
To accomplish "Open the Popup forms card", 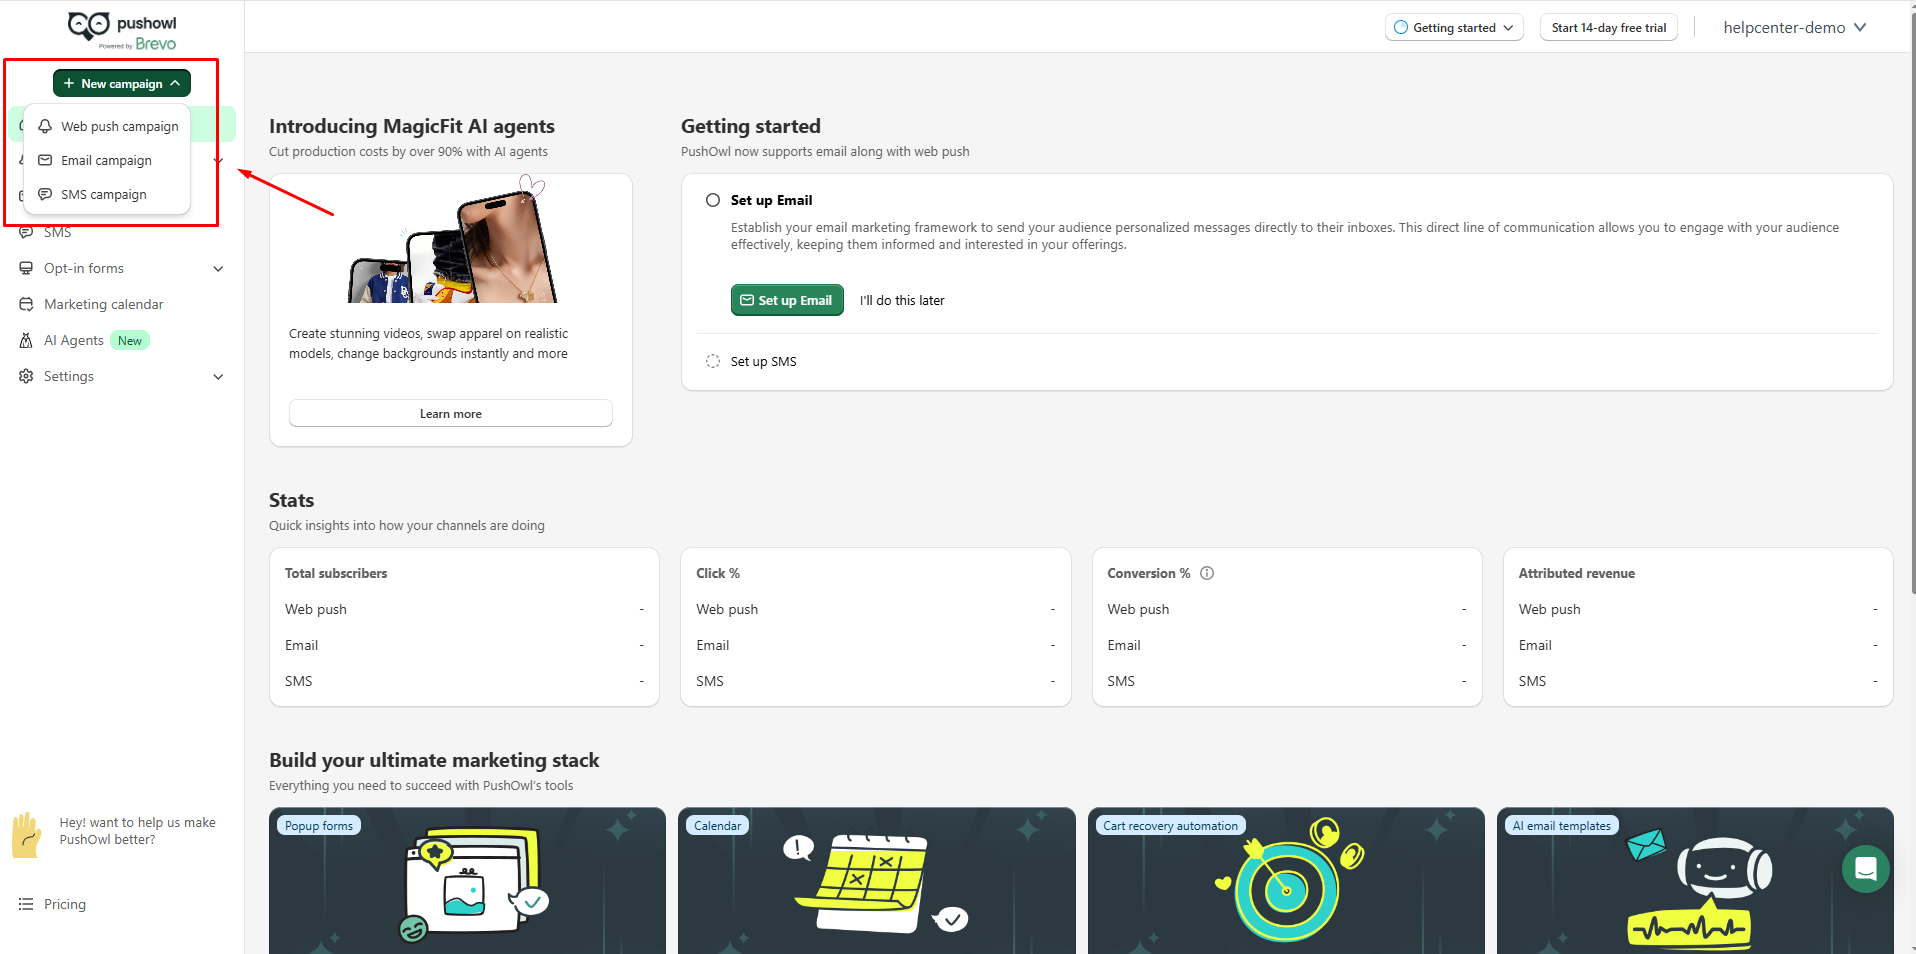I will click(x=467, y=881).
